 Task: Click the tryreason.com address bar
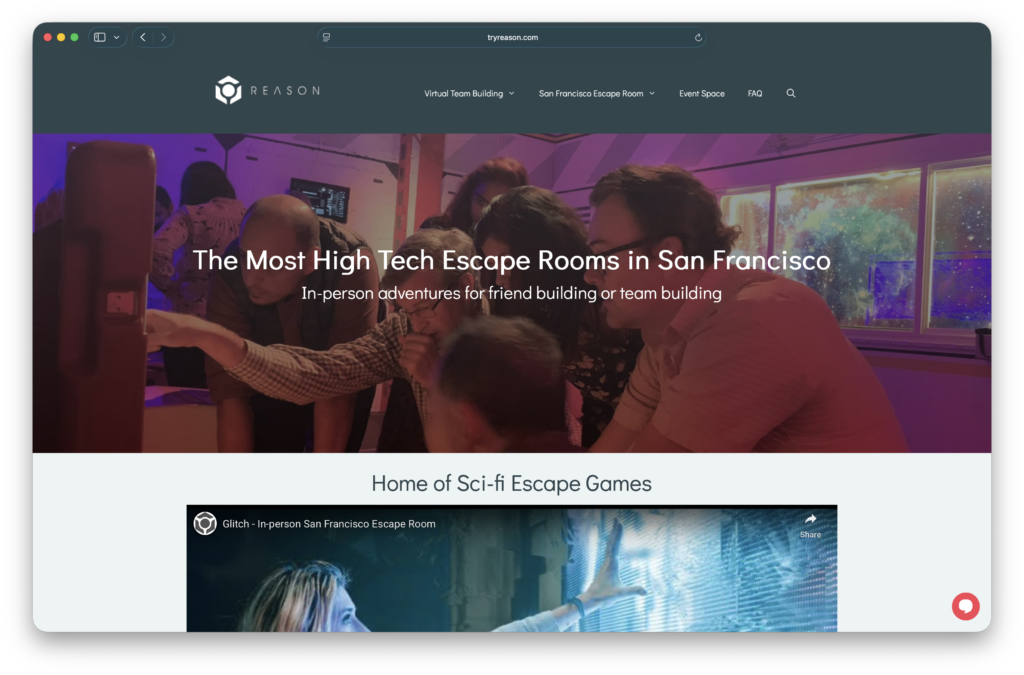click(511, 37)
